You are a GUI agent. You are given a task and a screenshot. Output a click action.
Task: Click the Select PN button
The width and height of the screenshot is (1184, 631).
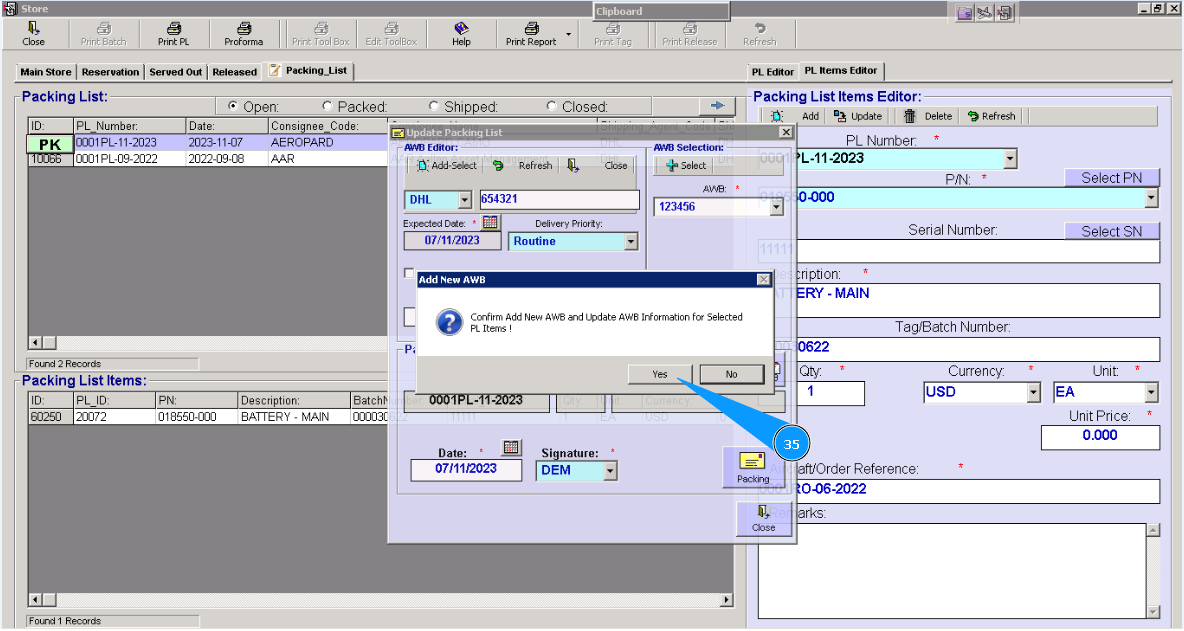click(1112, 178)
